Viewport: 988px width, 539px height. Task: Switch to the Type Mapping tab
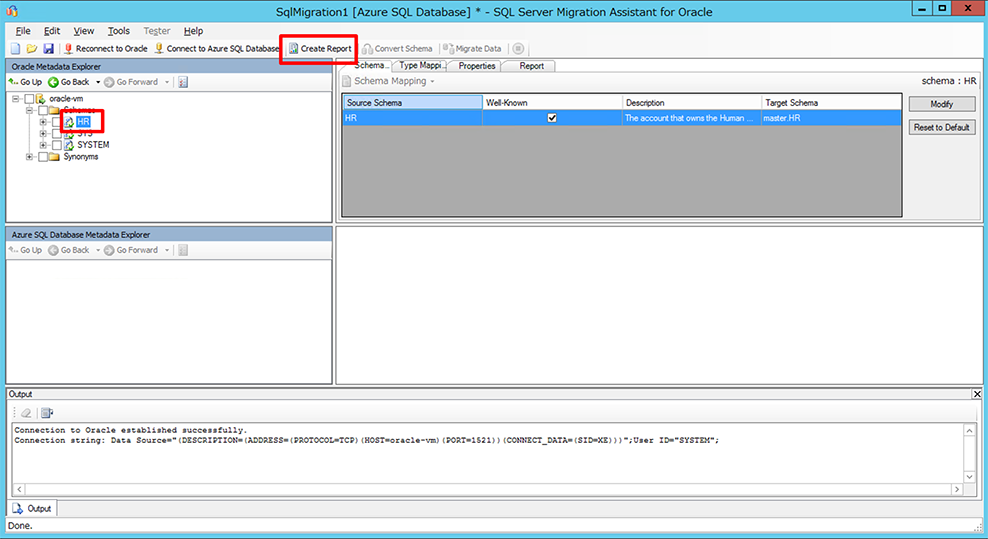(x=420, y=66)
